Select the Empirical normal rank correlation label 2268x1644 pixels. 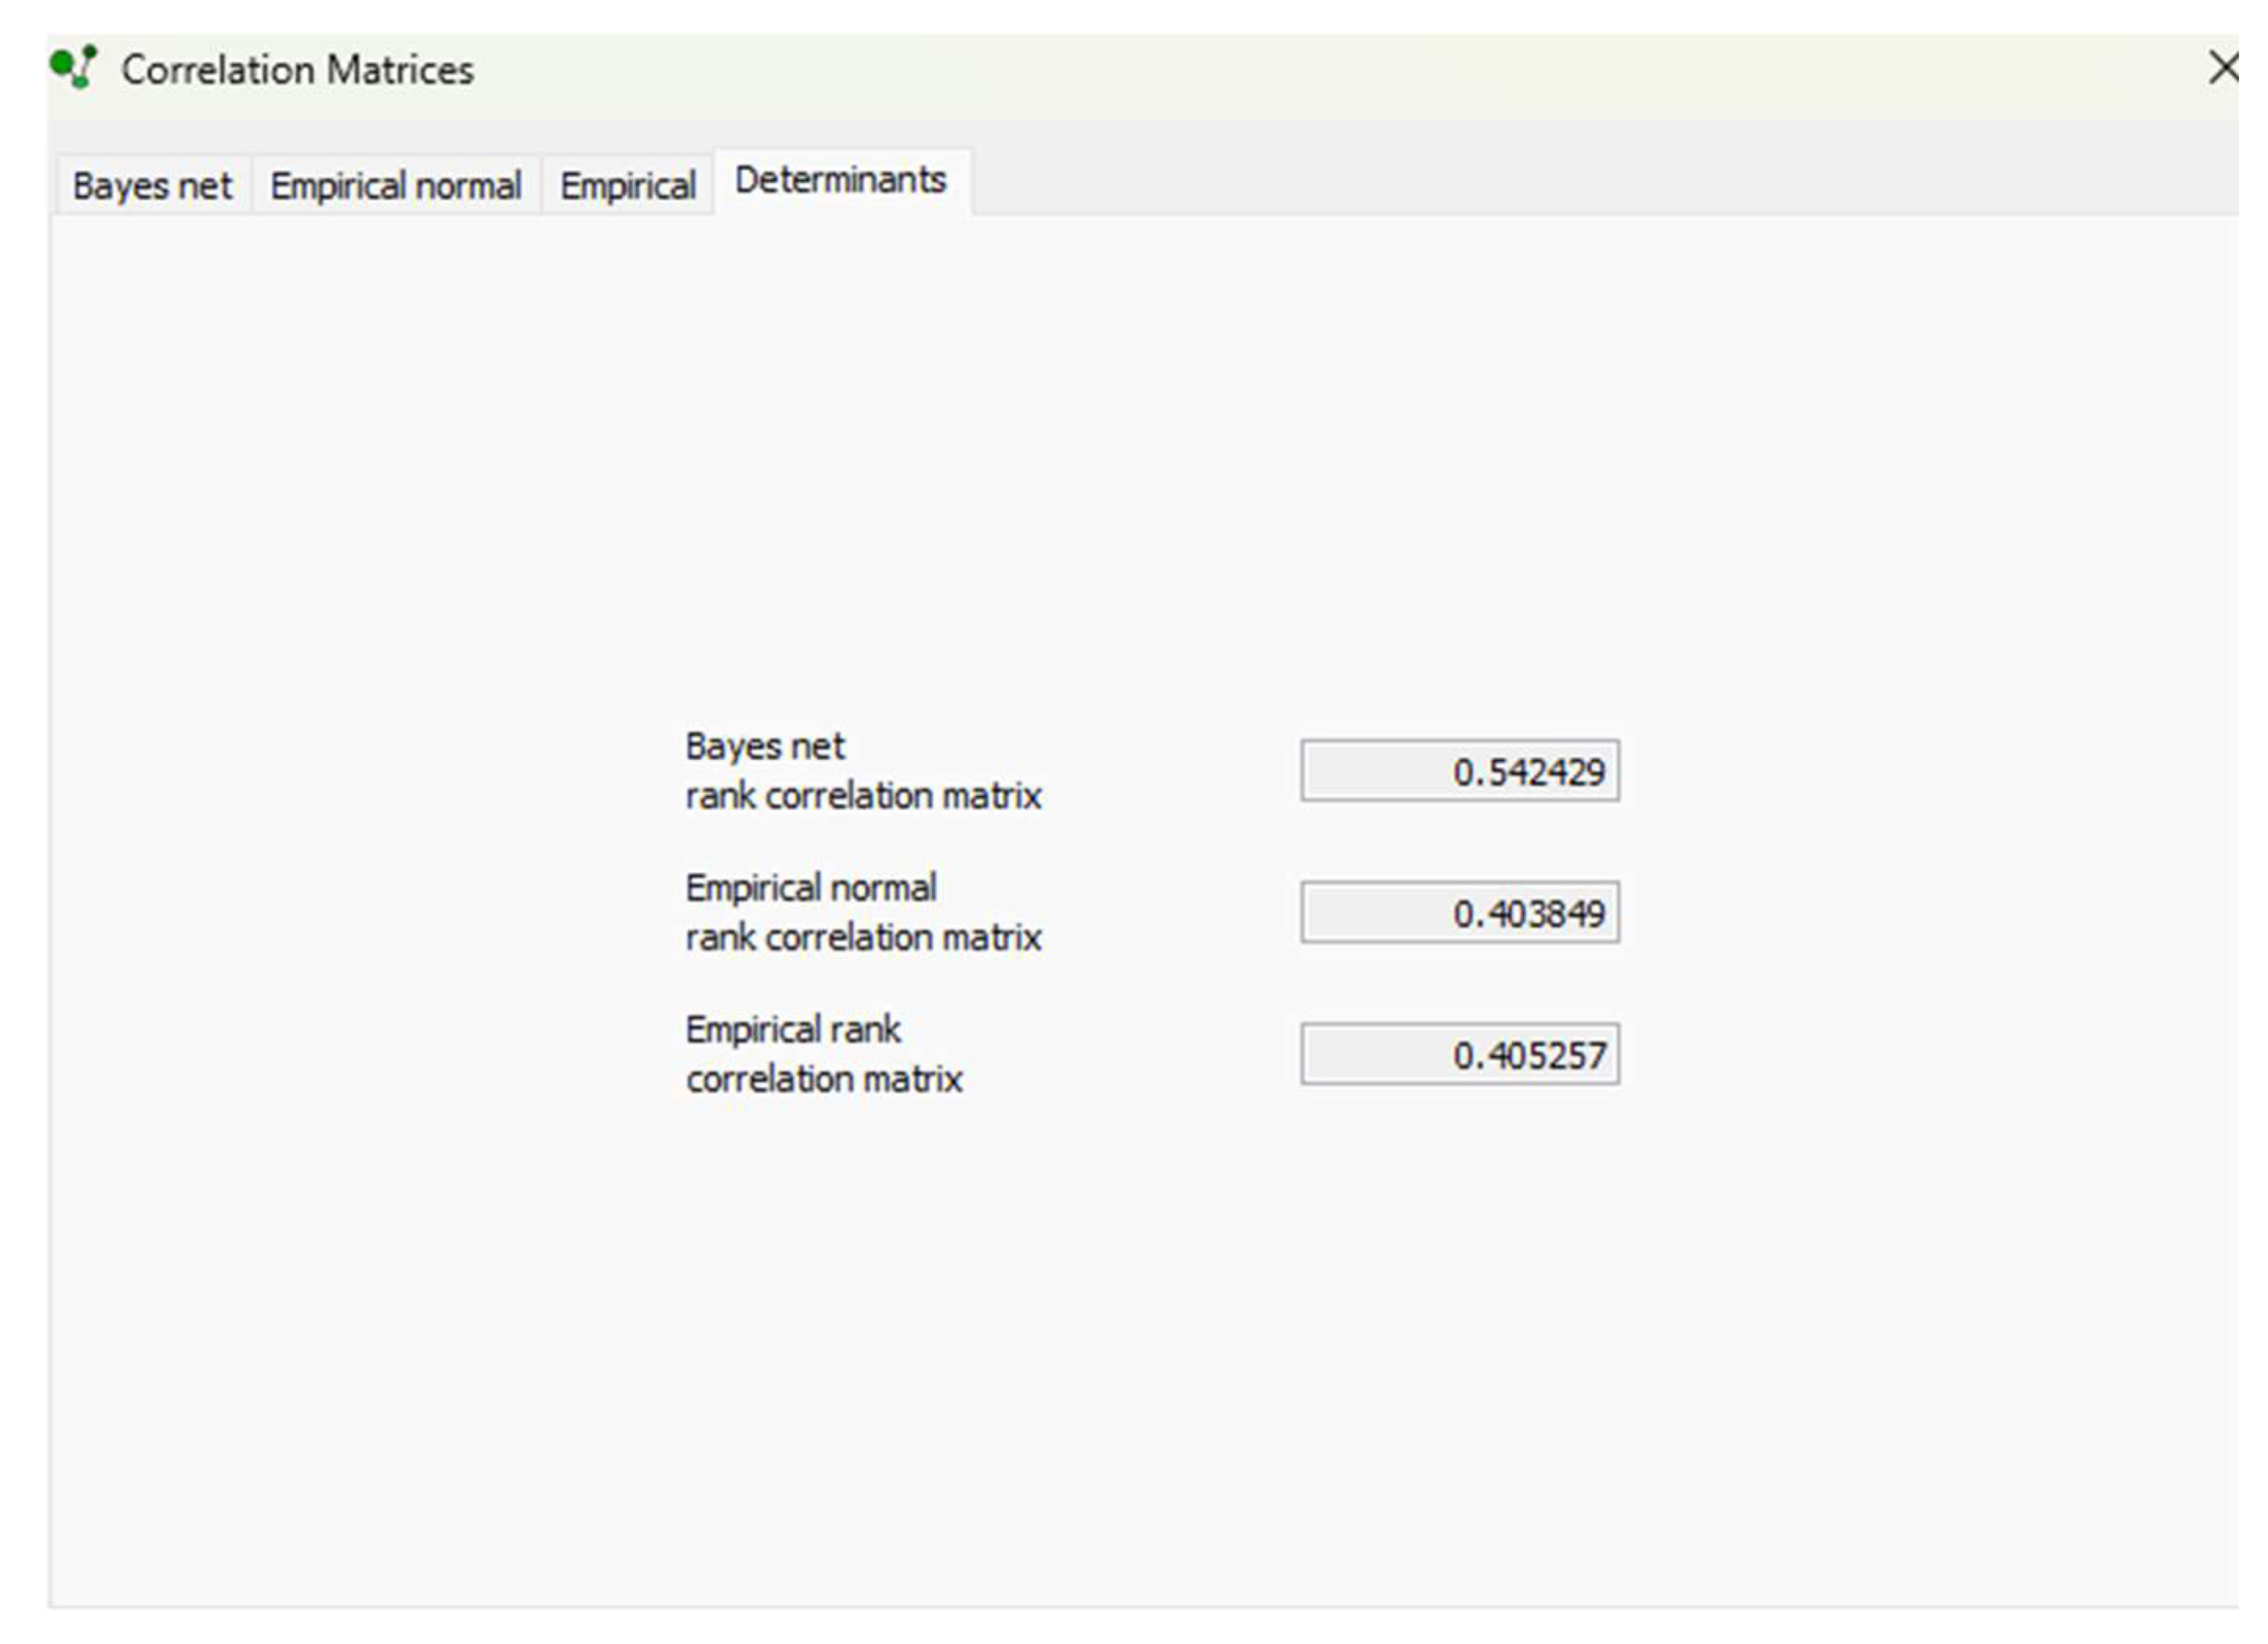[863, 911]
